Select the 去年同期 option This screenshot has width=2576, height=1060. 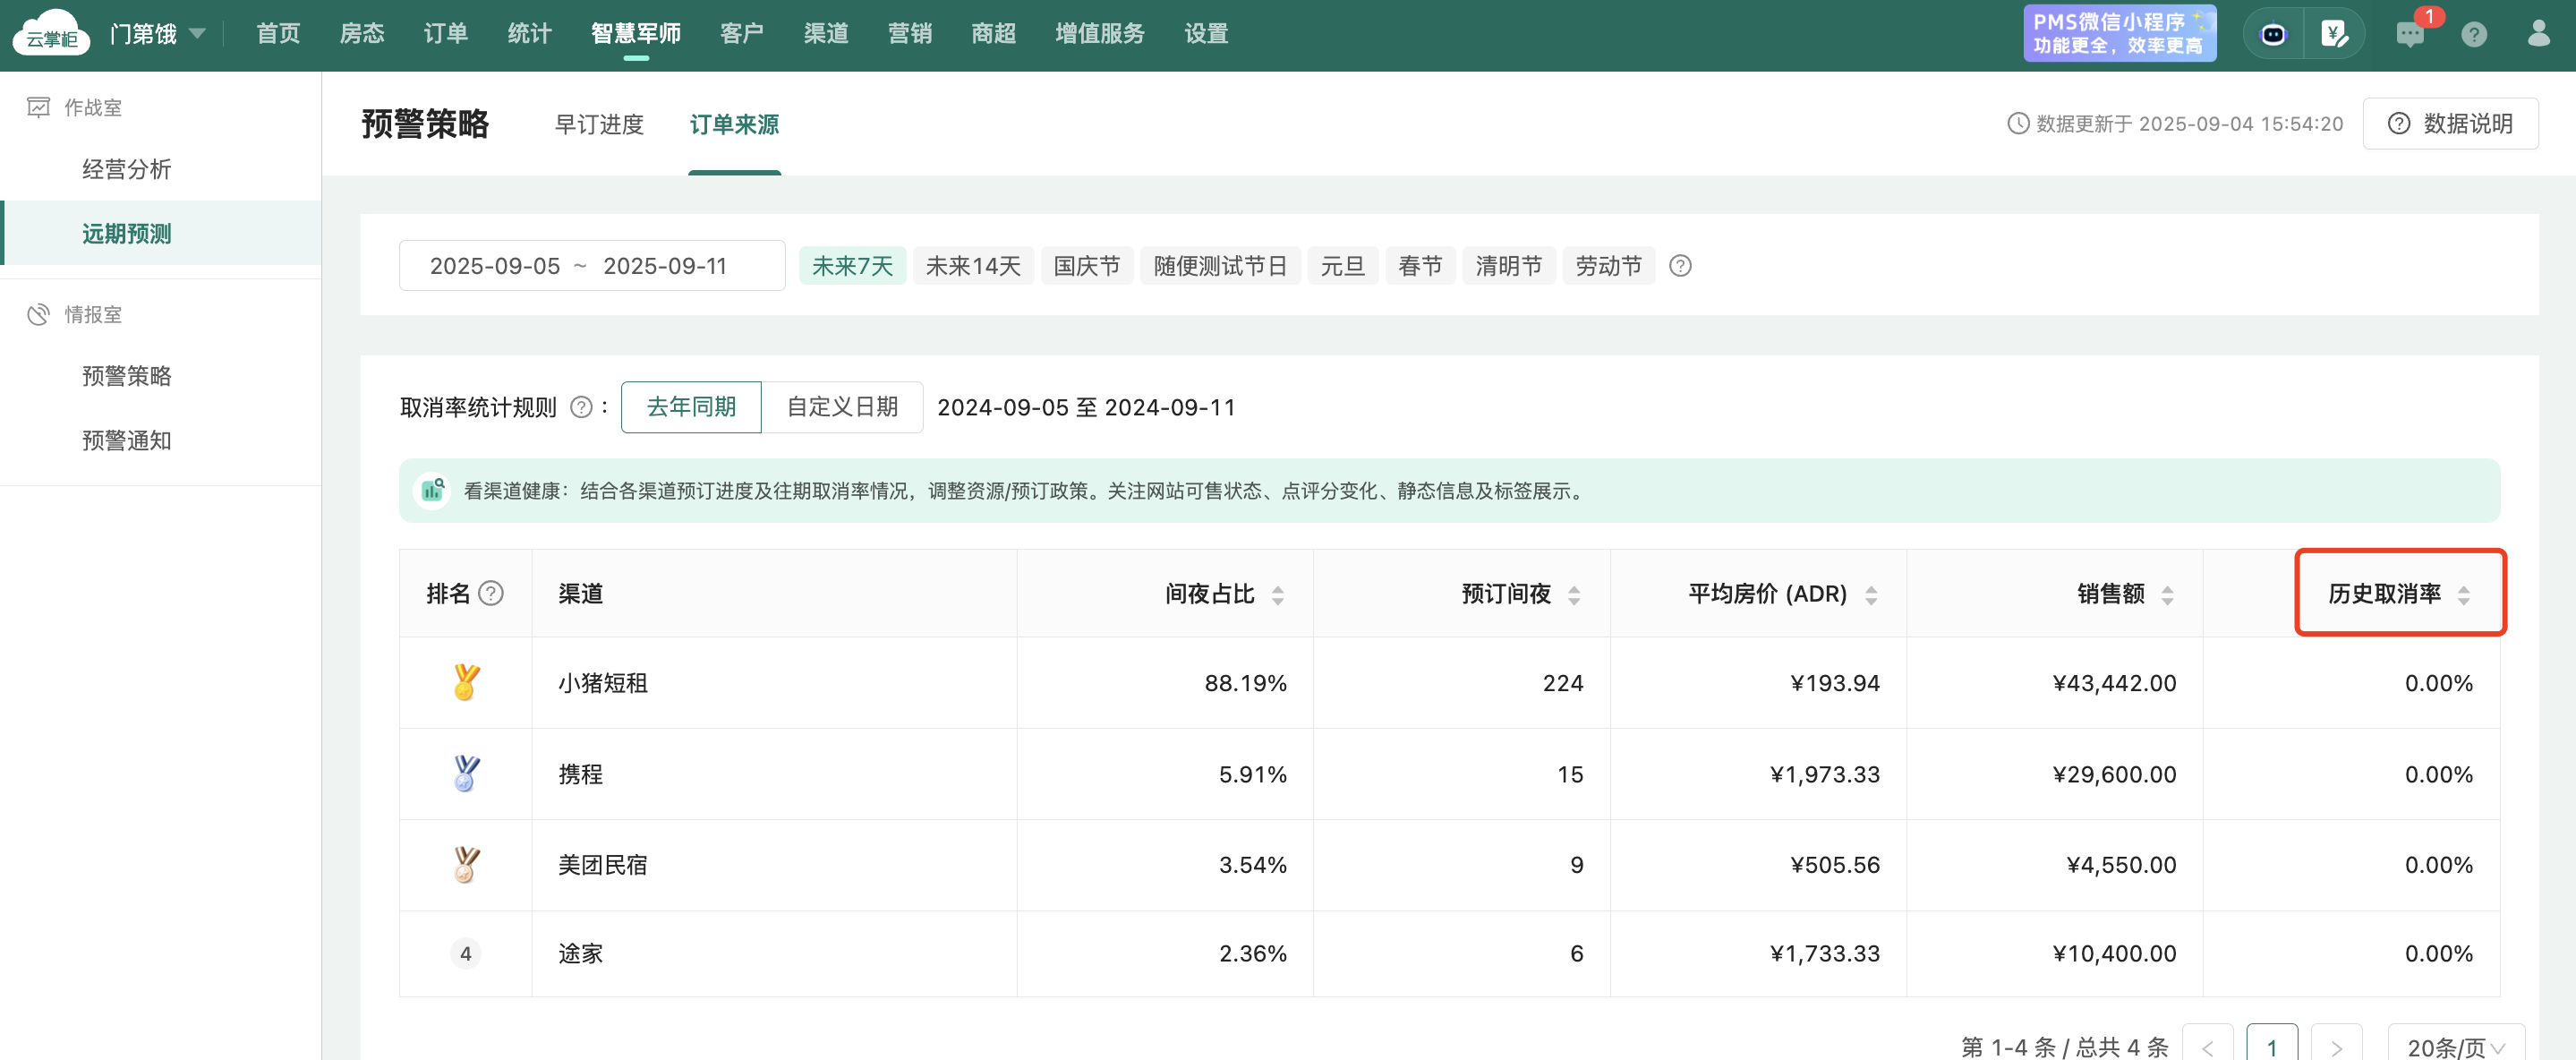691,407
